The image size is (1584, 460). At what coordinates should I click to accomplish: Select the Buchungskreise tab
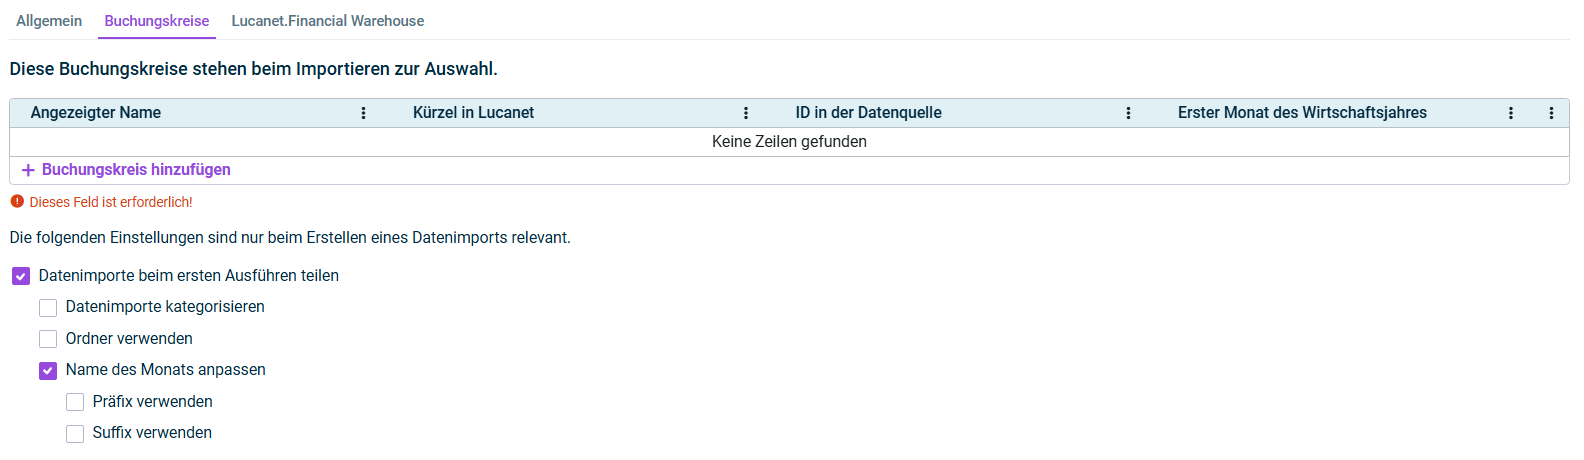click(x=157, y=21)
